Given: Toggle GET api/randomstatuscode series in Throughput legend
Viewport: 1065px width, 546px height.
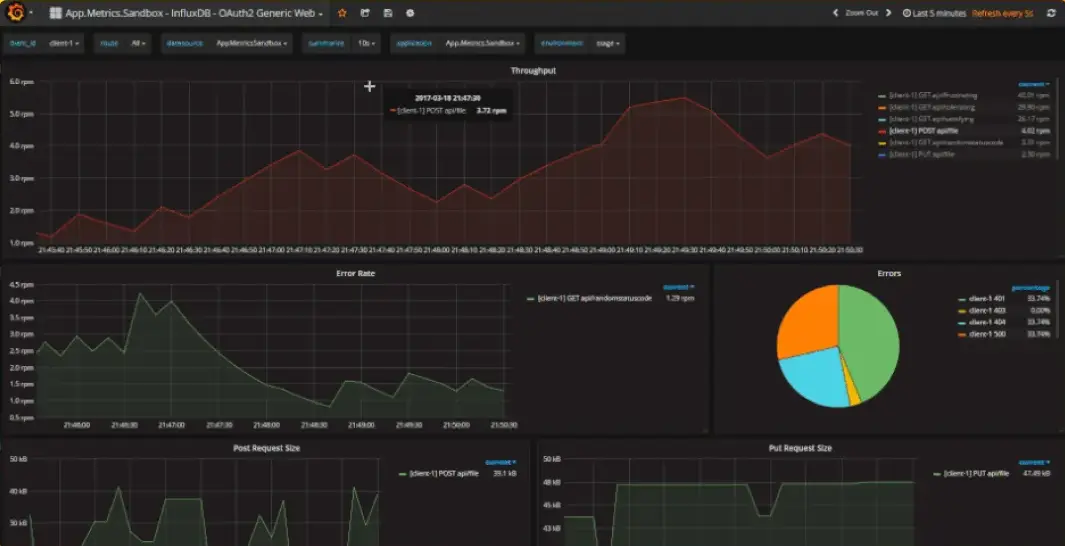Looking at the screenshot, I should click(946, 143).
